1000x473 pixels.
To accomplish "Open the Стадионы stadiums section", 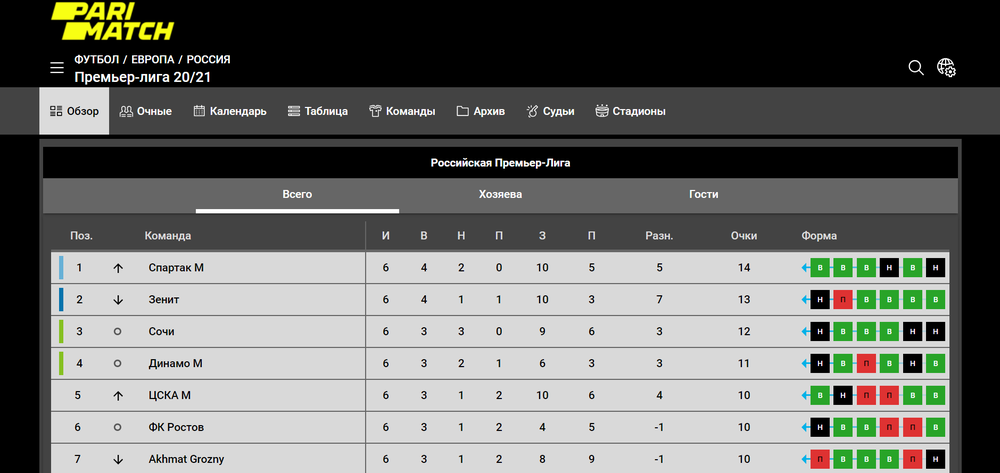I will (630, 111).
